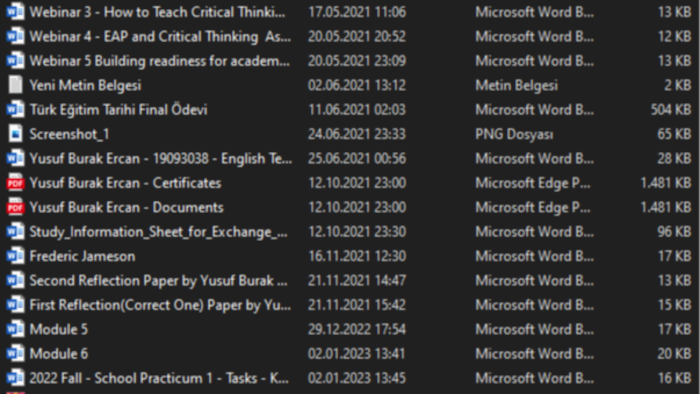Screen dimensions: 700x394
Task: Click date 20.05.2021 20:52
Action: pos(357,37)
